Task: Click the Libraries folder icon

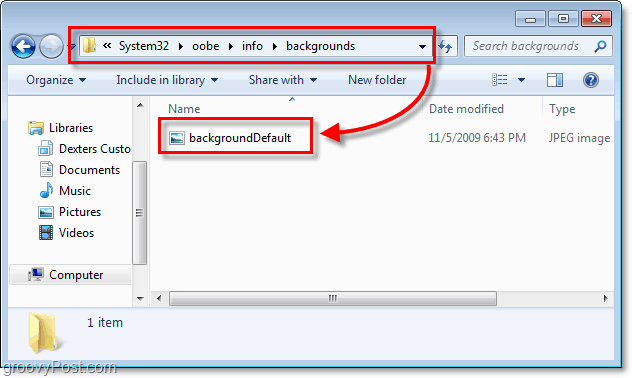Action: click(36, 128)
